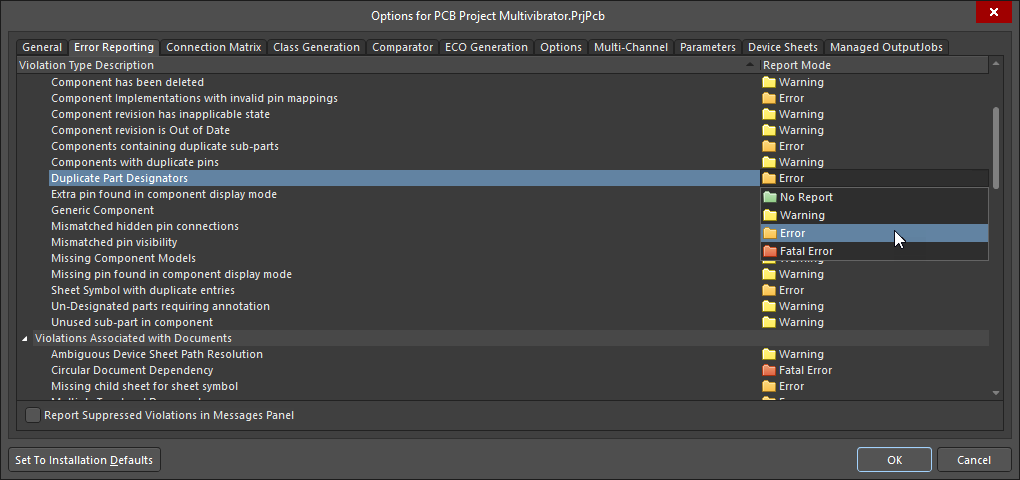Click Set To Installation Defaults button

point(84,460)
